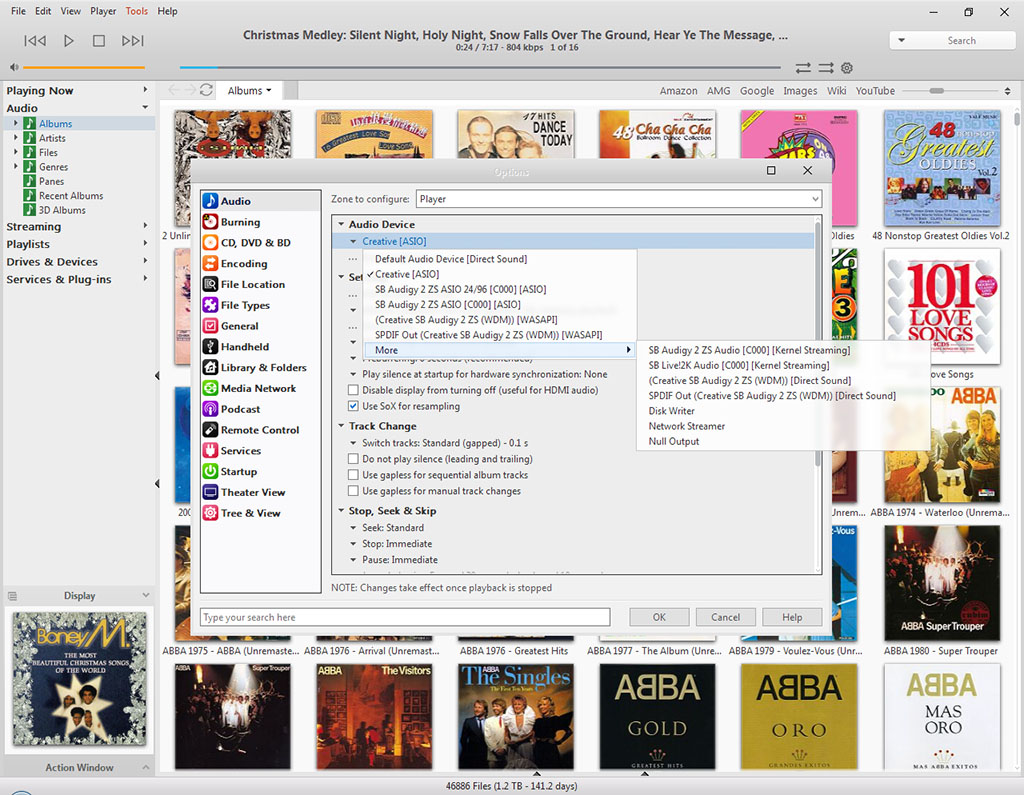
Task: Confirm options with the OK button
Action: (x=659, y=617)
